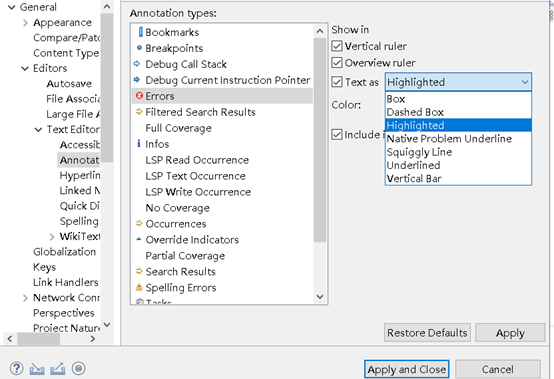Toggle the Text as checkbox

point(337,82)
